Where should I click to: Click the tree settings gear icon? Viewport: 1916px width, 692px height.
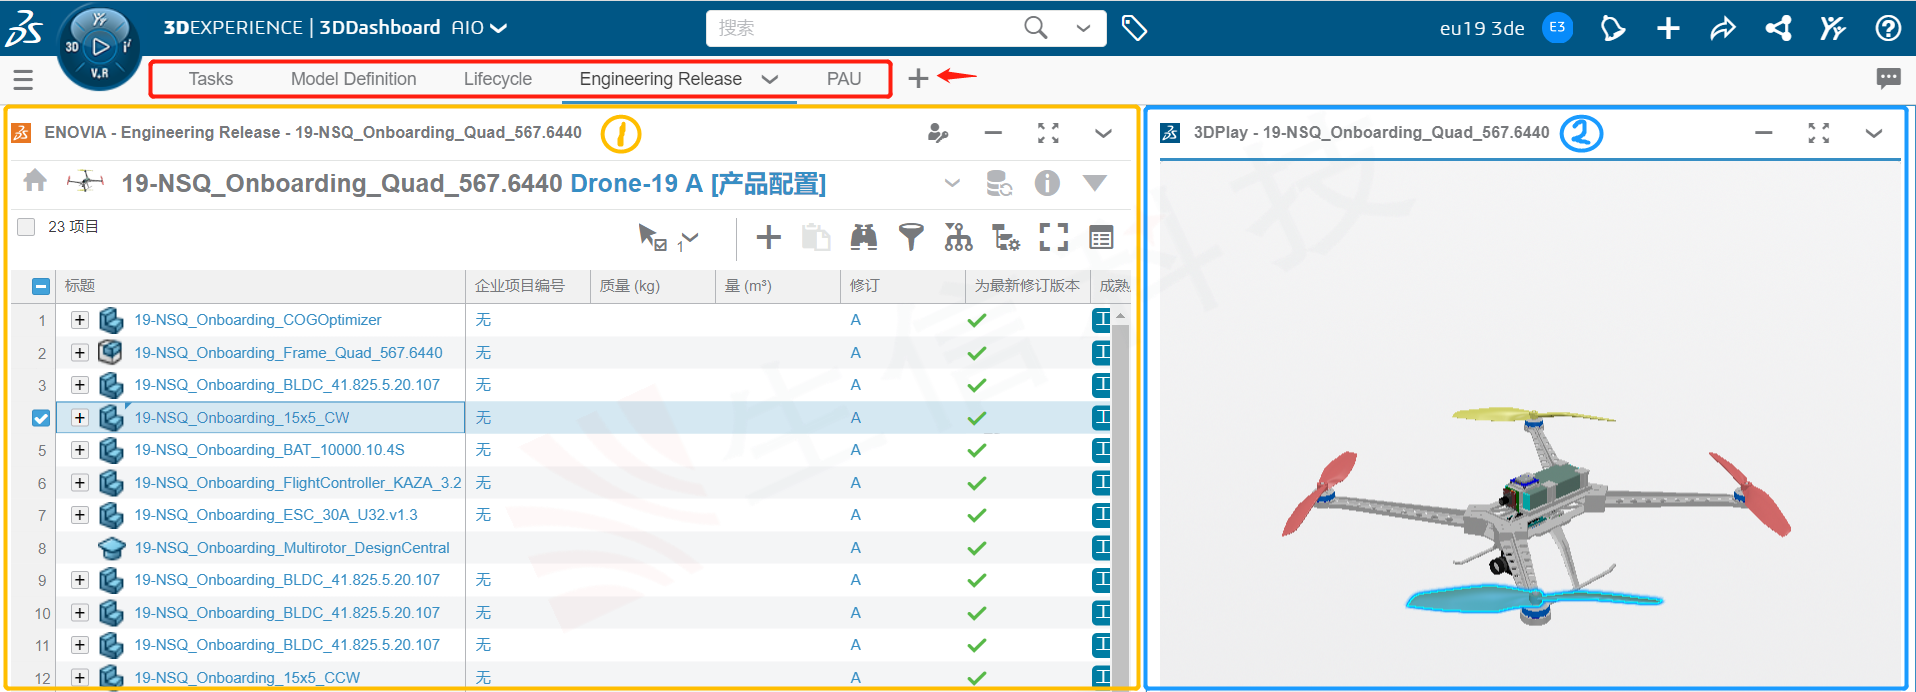pos(1005,238)
